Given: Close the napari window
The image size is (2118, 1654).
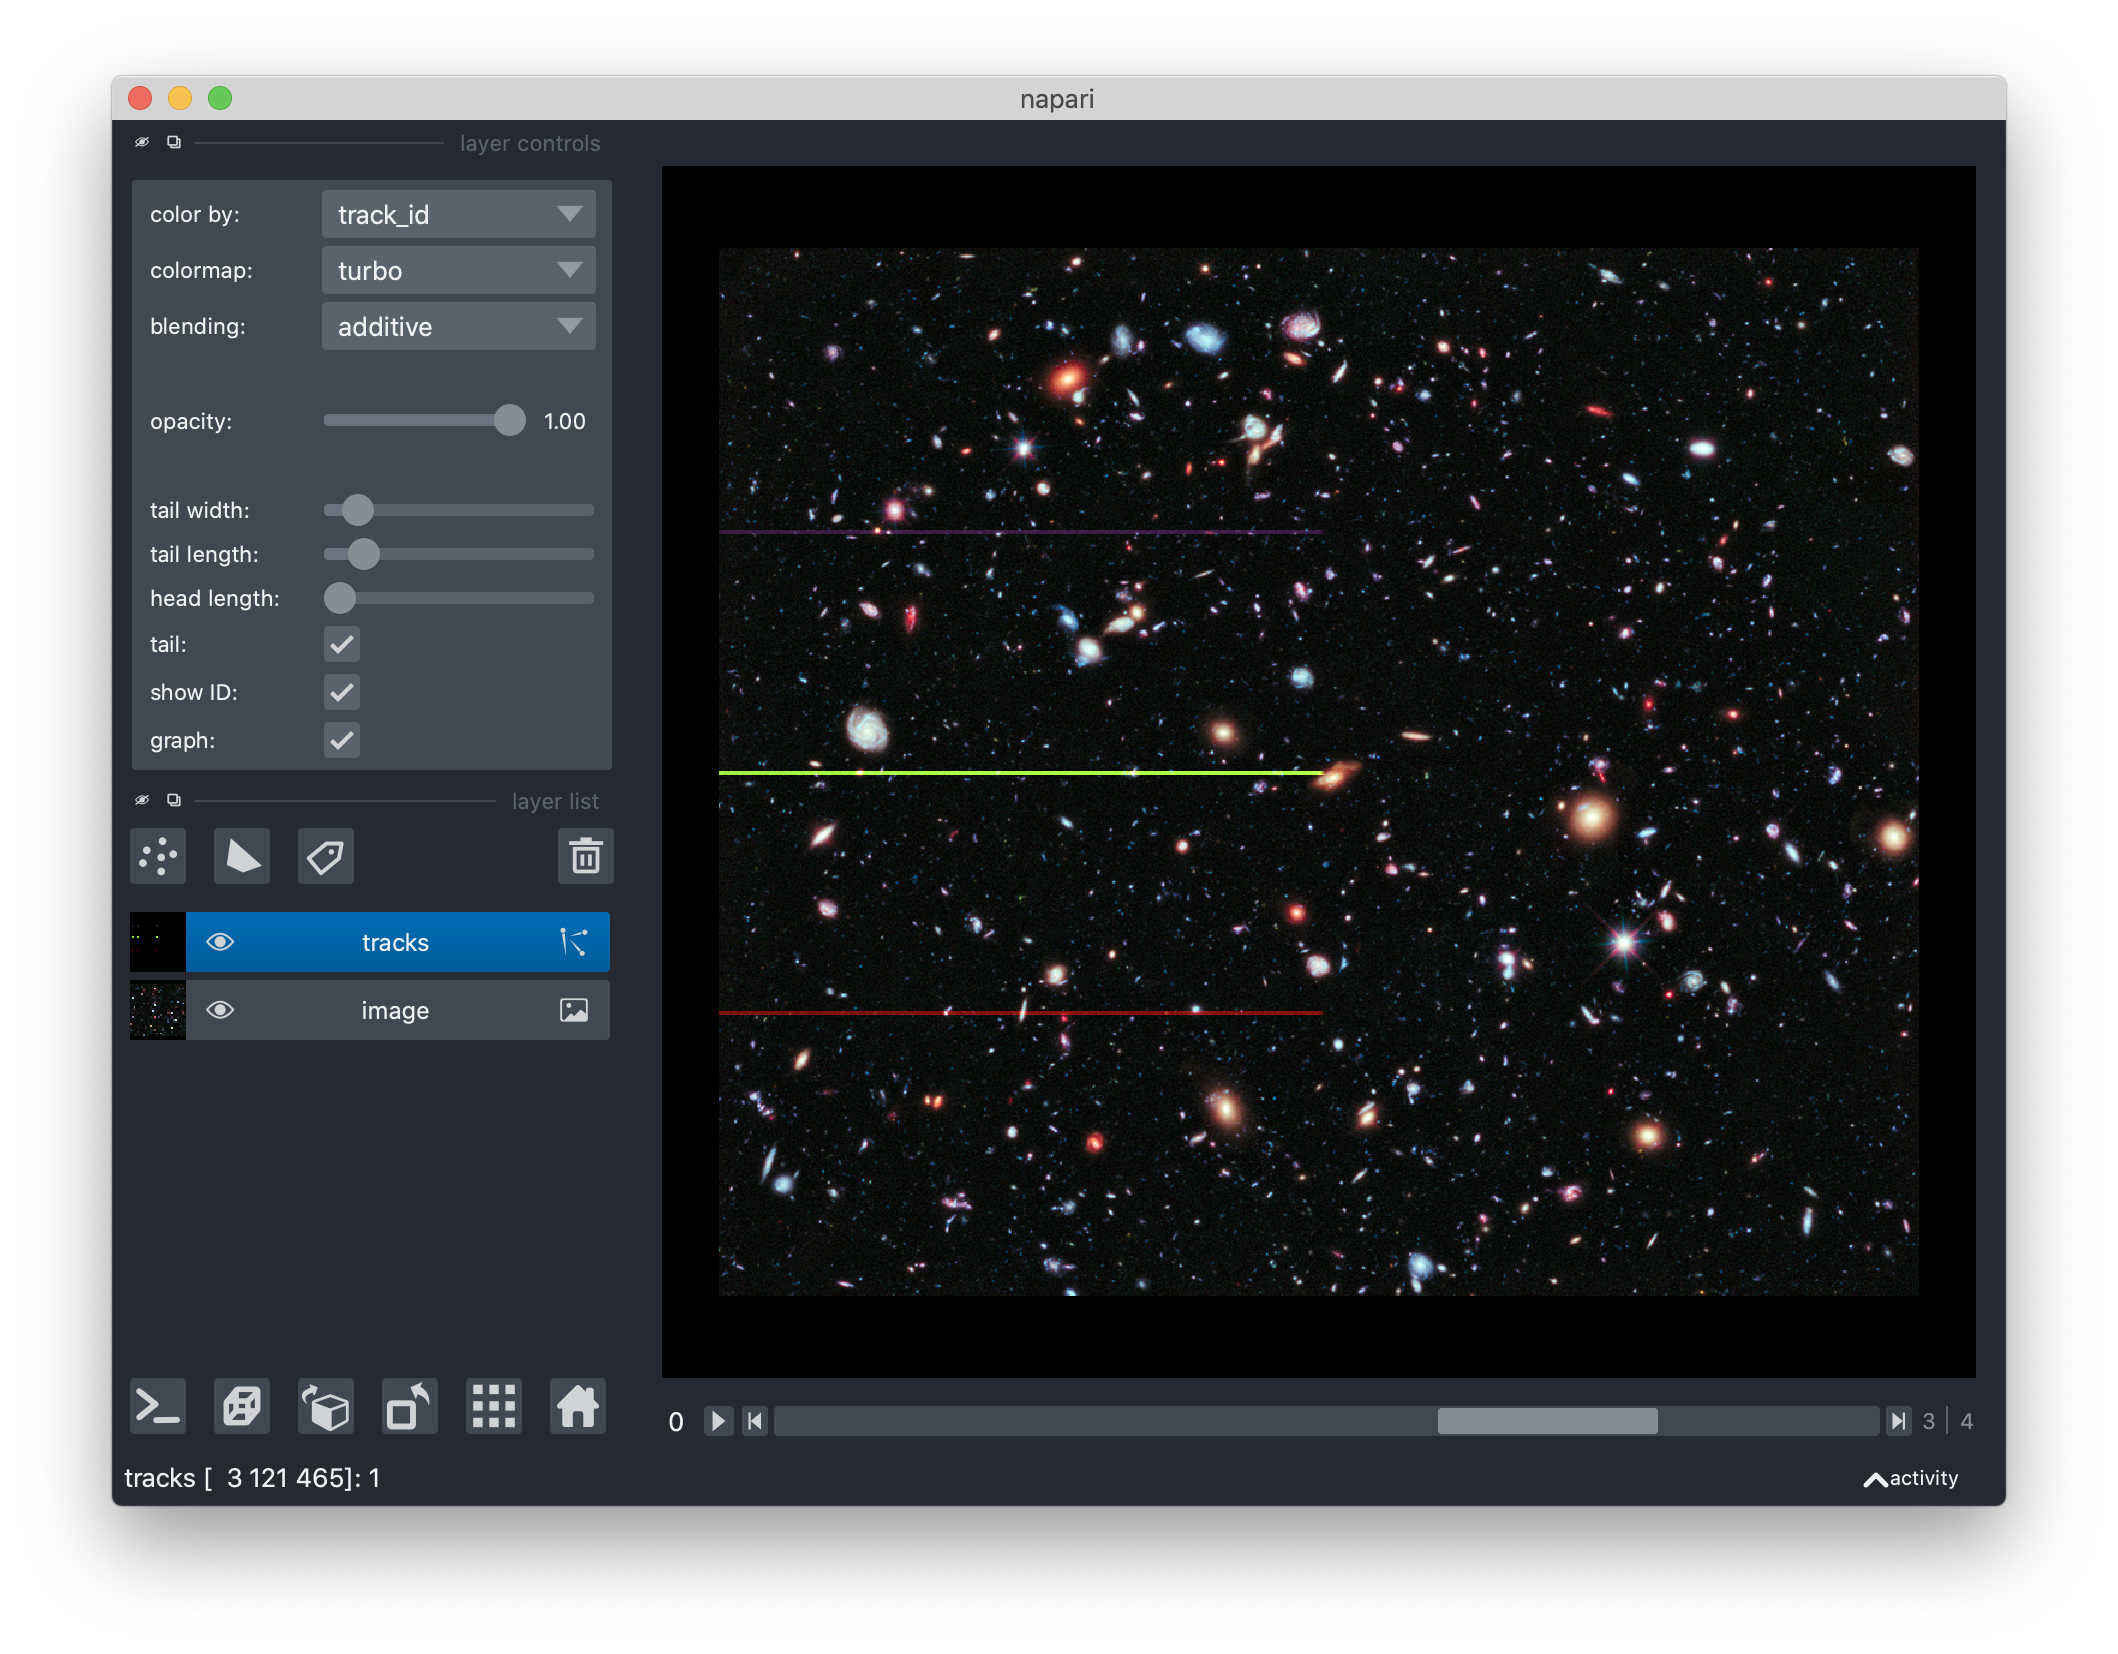Looking at the screenshot, I should tap(140, 98).
